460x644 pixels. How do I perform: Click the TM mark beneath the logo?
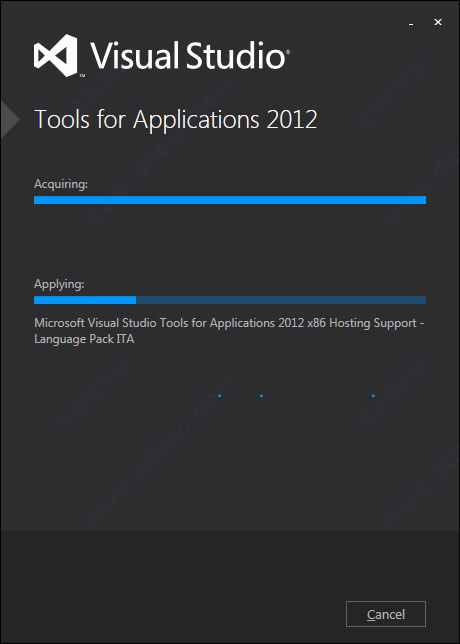click(82, 76)
